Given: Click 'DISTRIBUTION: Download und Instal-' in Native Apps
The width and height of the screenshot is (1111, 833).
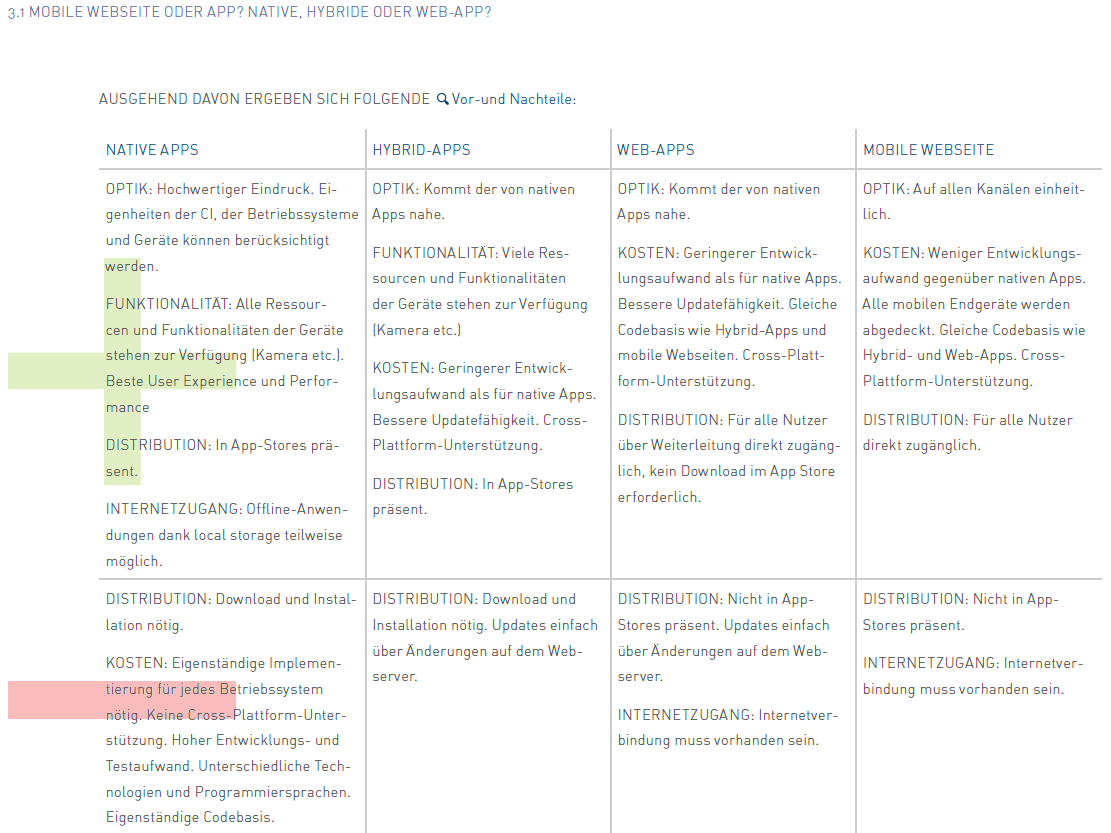Looking at the screenshot, I should [231, 599].
